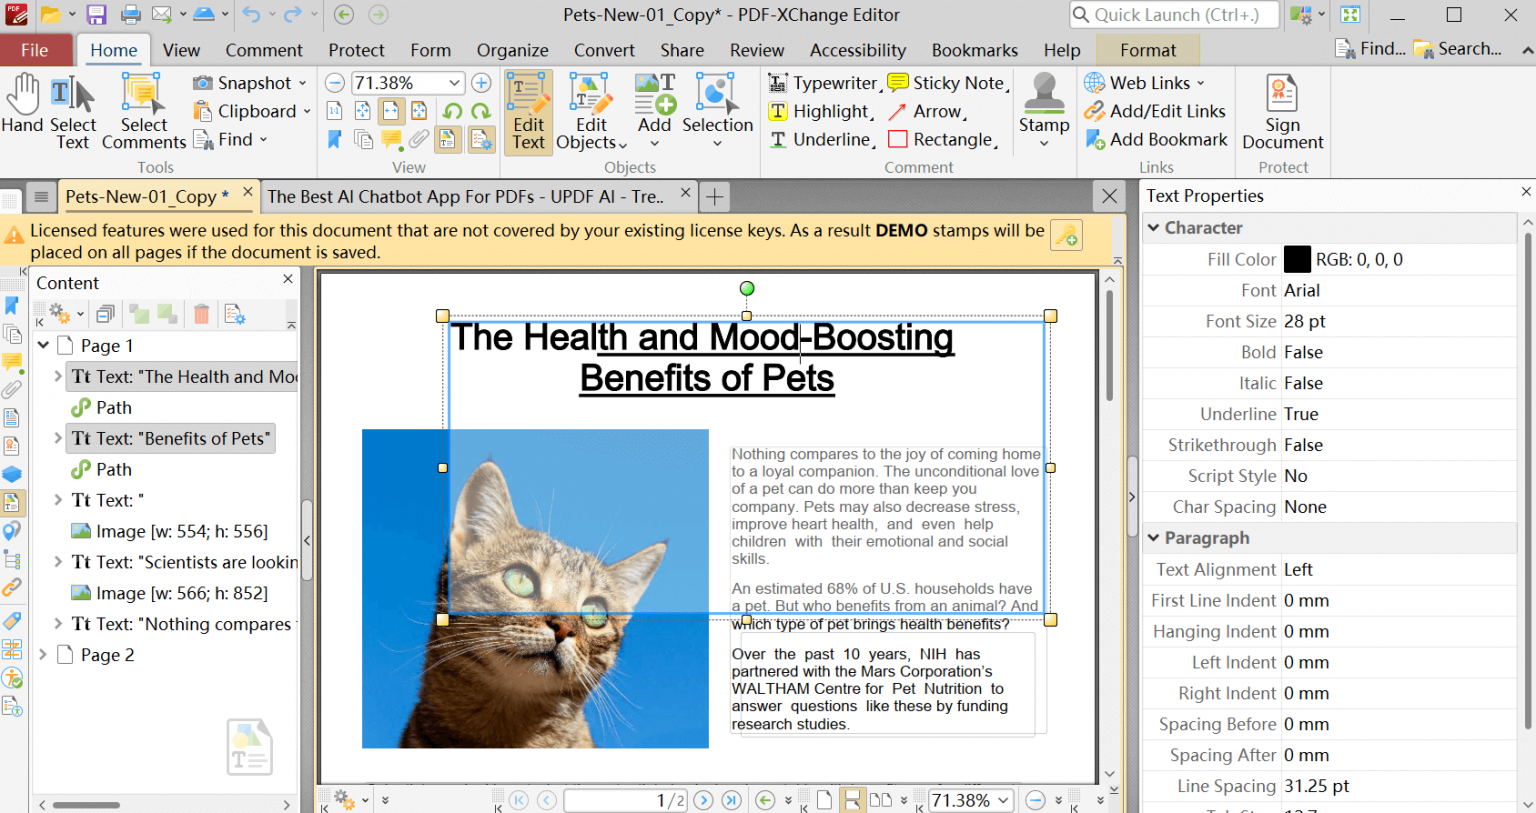This screenshot has height=813, width=1536.
Task: Collapse the Character properties section
Action: (1154, 228)
